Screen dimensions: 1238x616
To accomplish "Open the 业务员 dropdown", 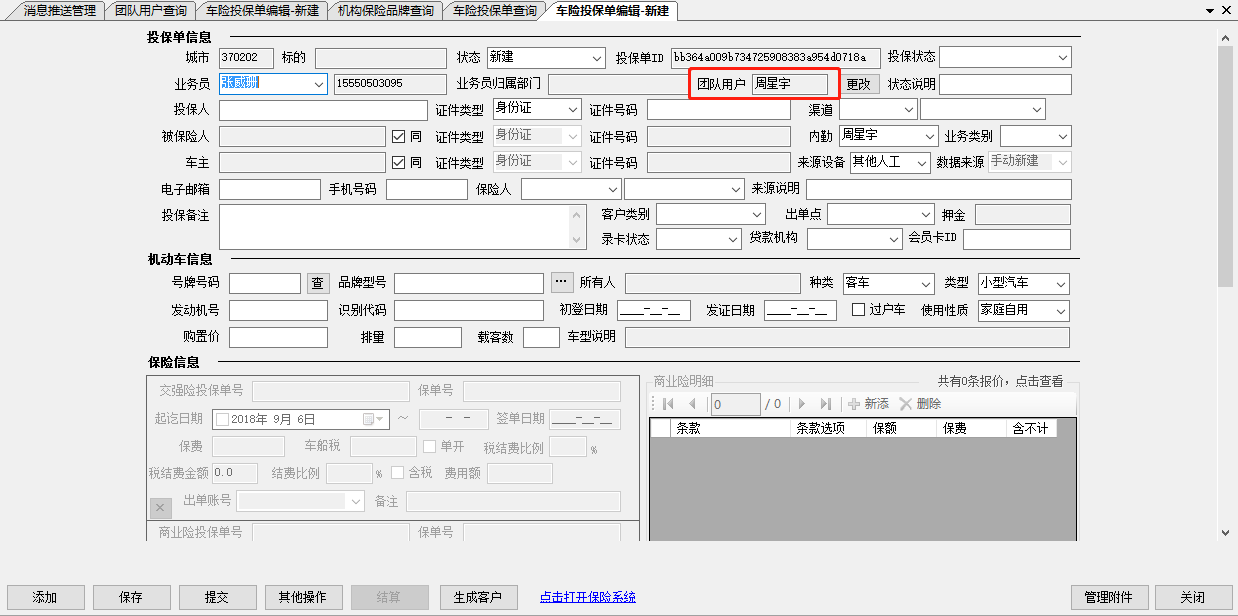I will pyautogui.click(x=319, y=84).
